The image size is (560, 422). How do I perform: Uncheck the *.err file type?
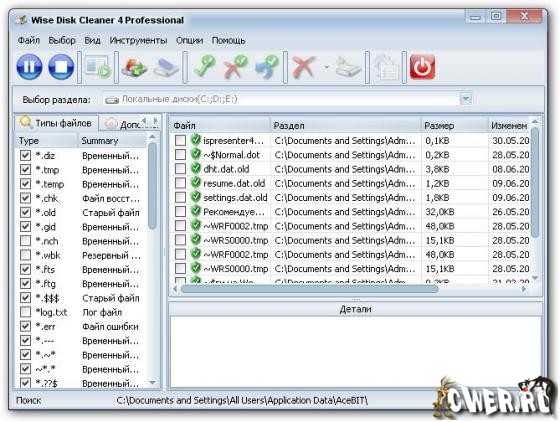pyautogui.click(x=25, y=326)
